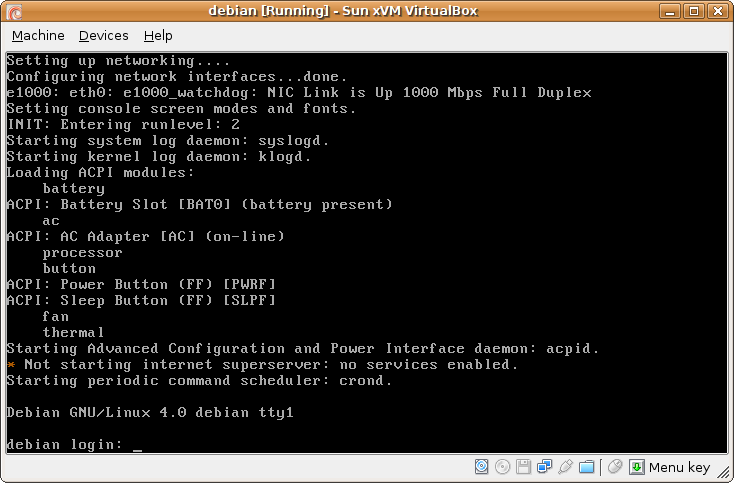Viewport: 734px width, 483px height.
Task: Click the VirtualBox window title bar icon
Action: [15, 12]
